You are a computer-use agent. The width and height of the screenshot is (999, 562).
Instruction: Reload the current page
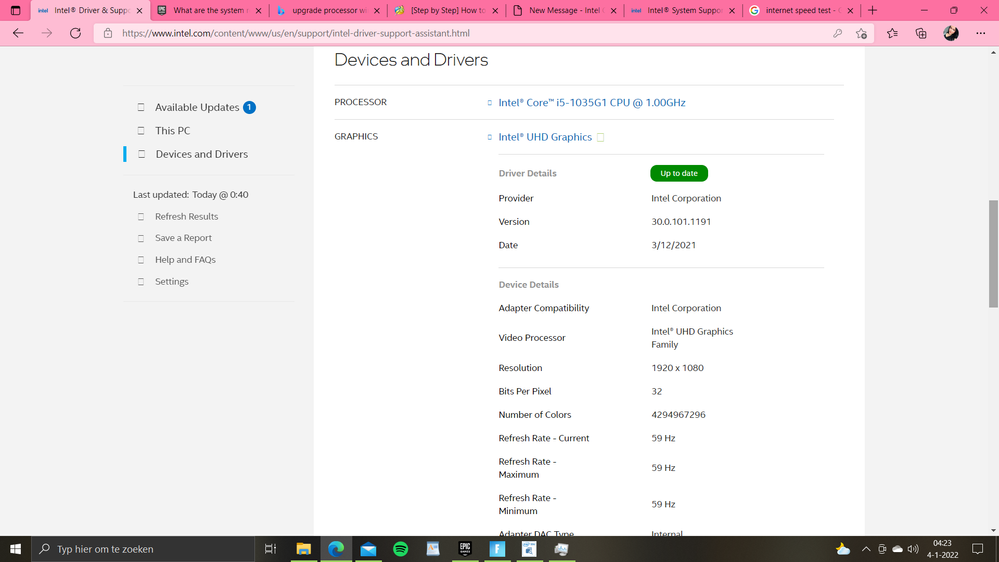[x=75, y=33]
